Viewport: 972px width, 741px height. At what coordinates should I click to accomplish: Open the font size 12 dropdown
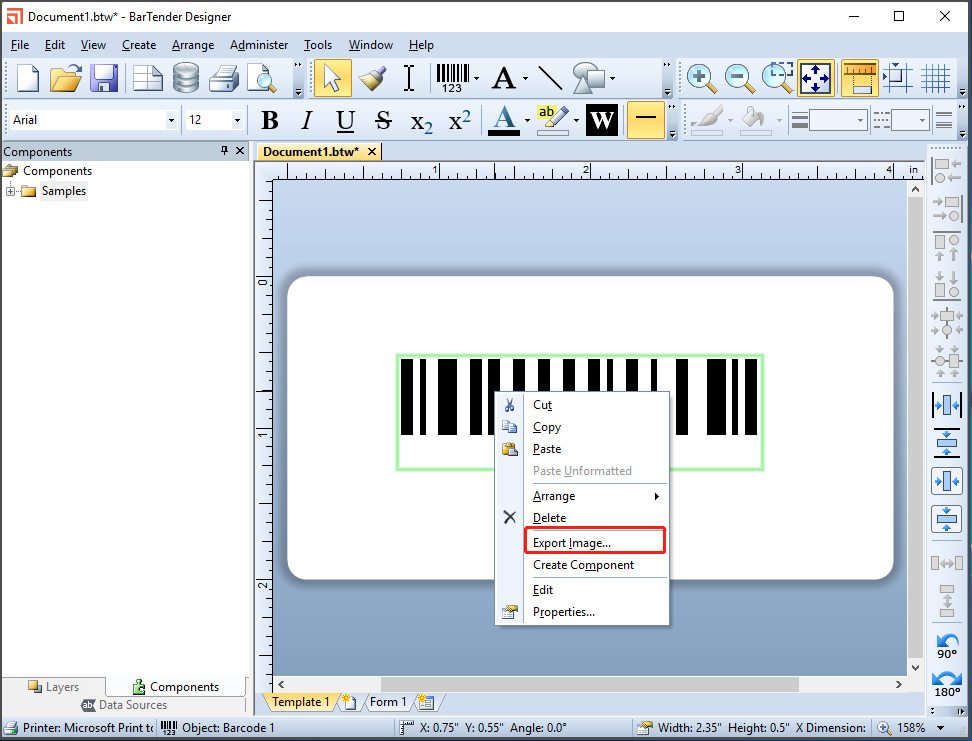tap(237, 120)
